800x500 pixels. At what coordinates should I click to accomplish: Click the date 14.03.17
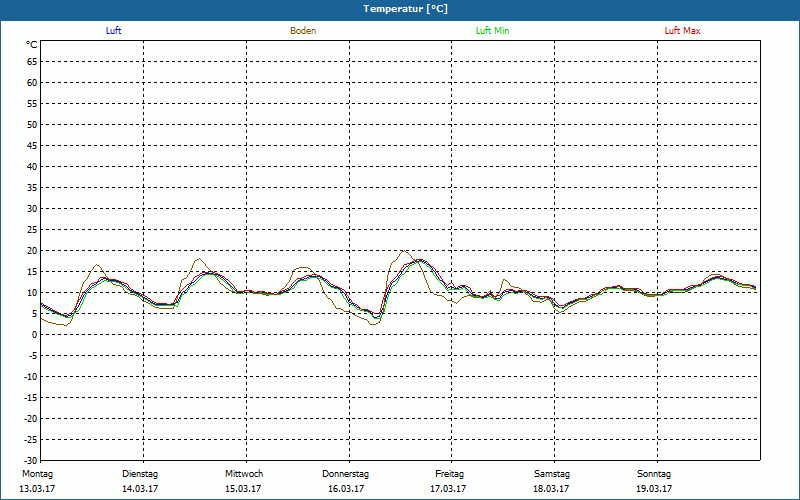pyautogui.click(x=140, y=489)
